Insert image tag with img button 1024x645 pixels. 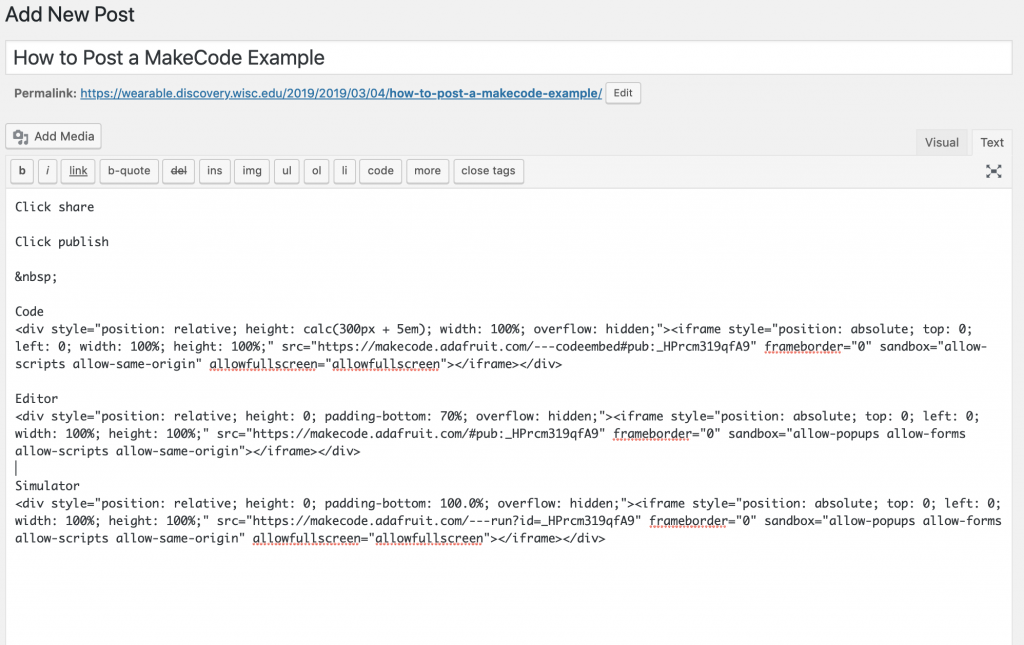(251, 171)
